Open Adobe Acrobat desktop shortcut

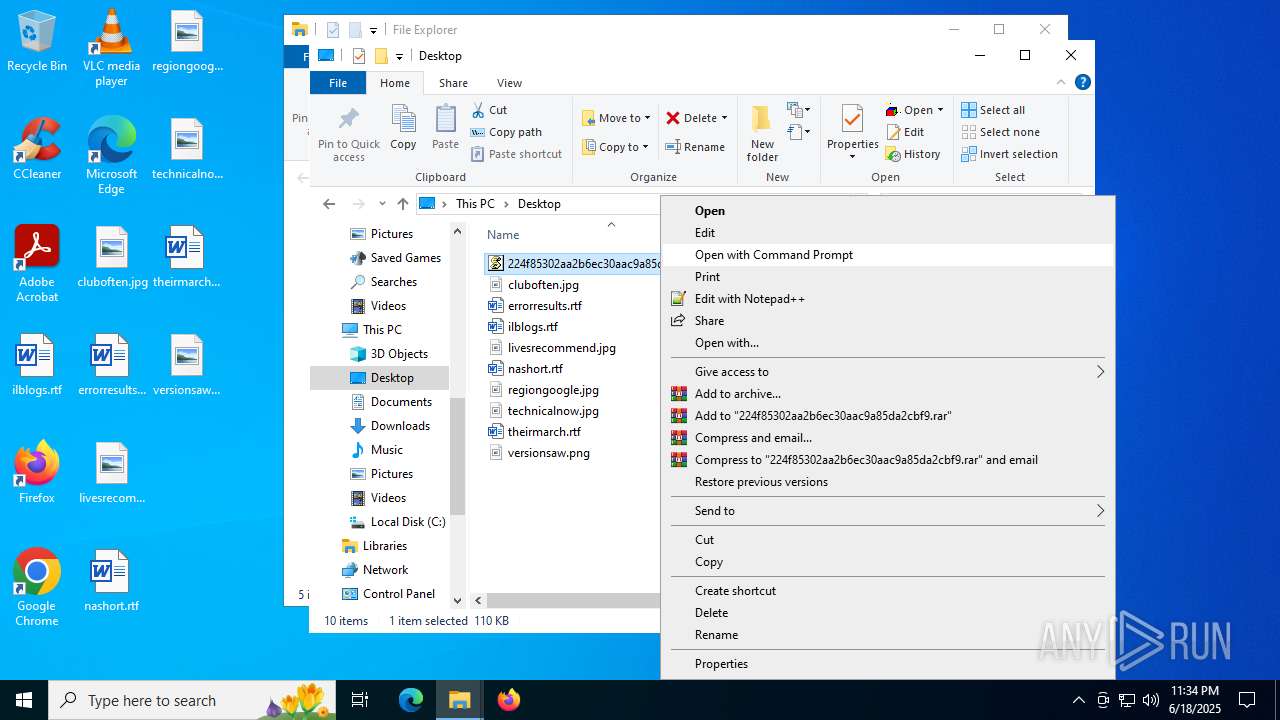point(37,264)
